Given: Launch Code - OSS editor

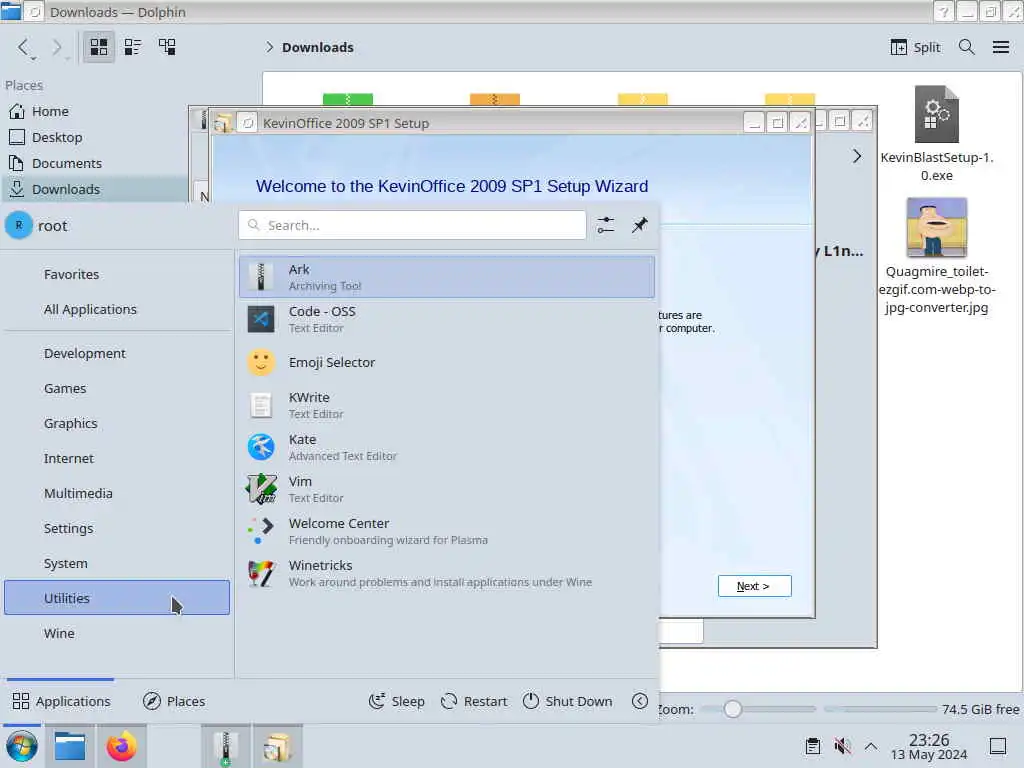Looking at the screenshot, I should tap(447, 319).
